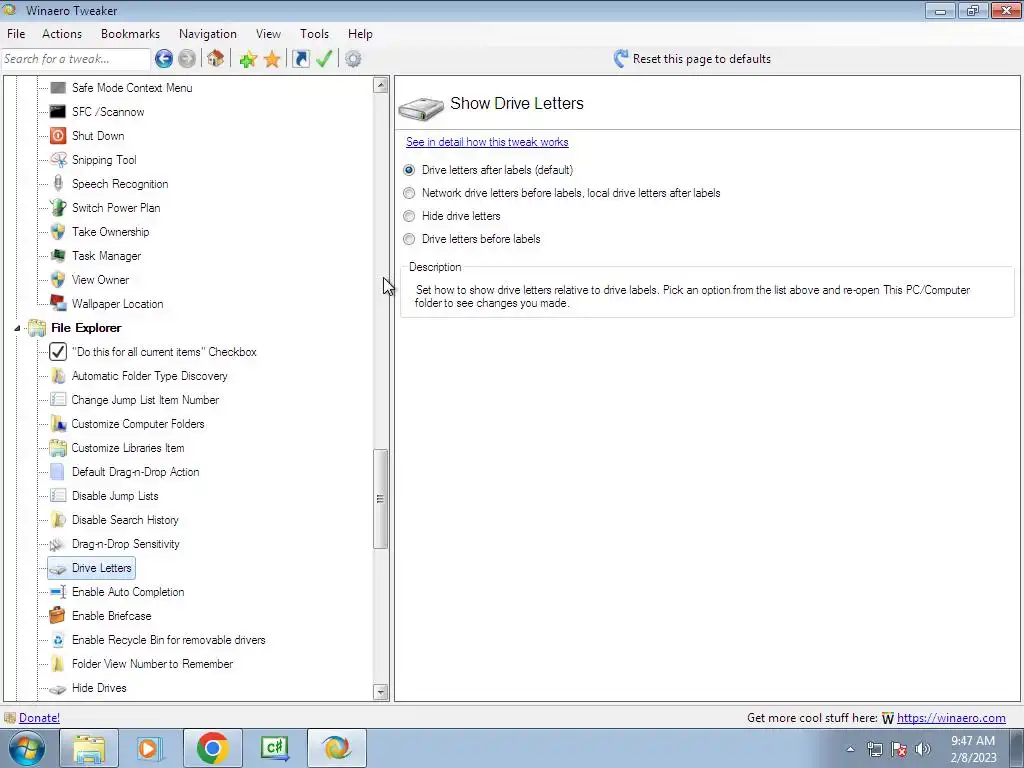
Task: Click the Drag-n-Drop Sensitivity icon
Action: tap(57, 544)
